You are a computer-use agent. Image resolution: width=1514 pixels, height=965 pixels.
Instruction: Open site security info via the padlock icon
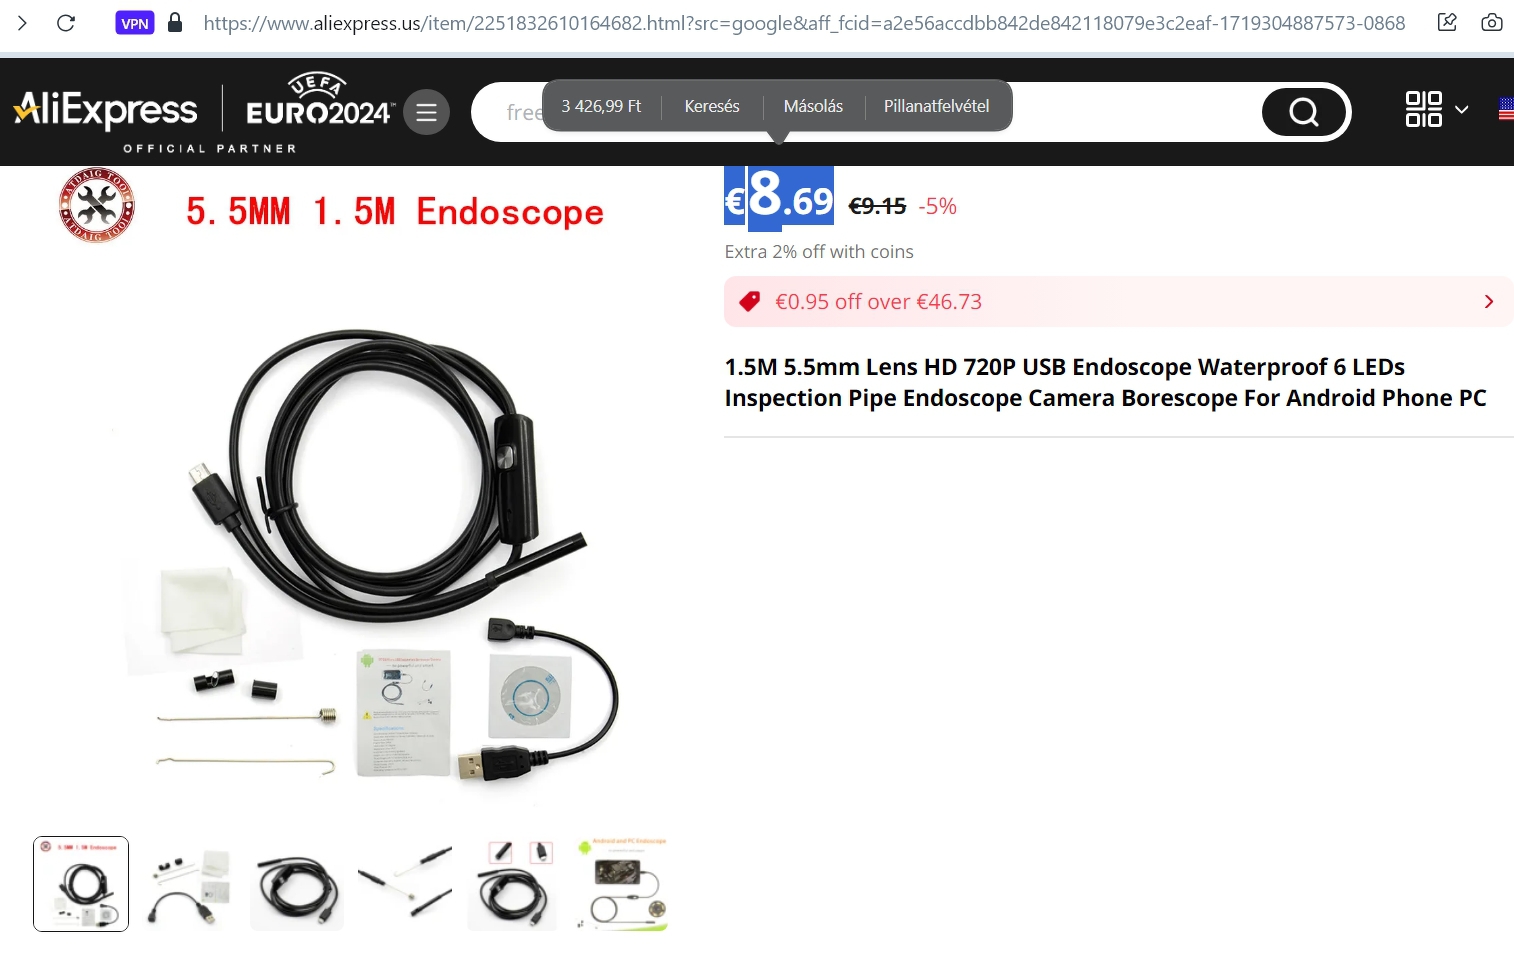point(175,22)
